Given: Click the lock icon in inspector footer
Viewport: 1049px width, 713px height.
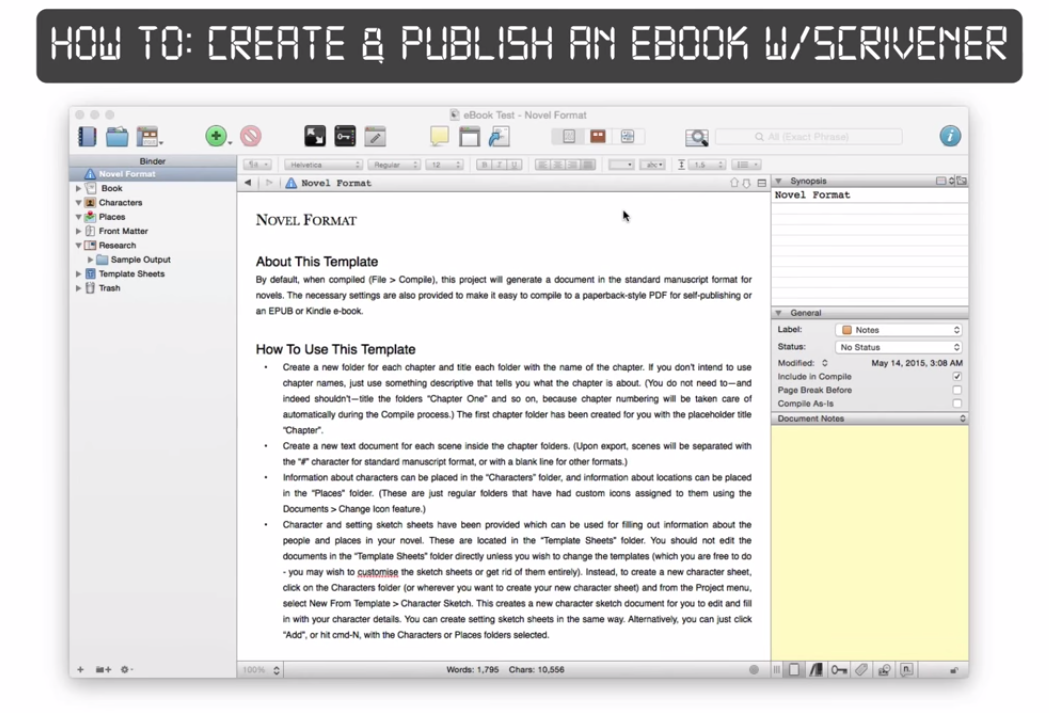Looking at the screenshot, I should point(954,670).
